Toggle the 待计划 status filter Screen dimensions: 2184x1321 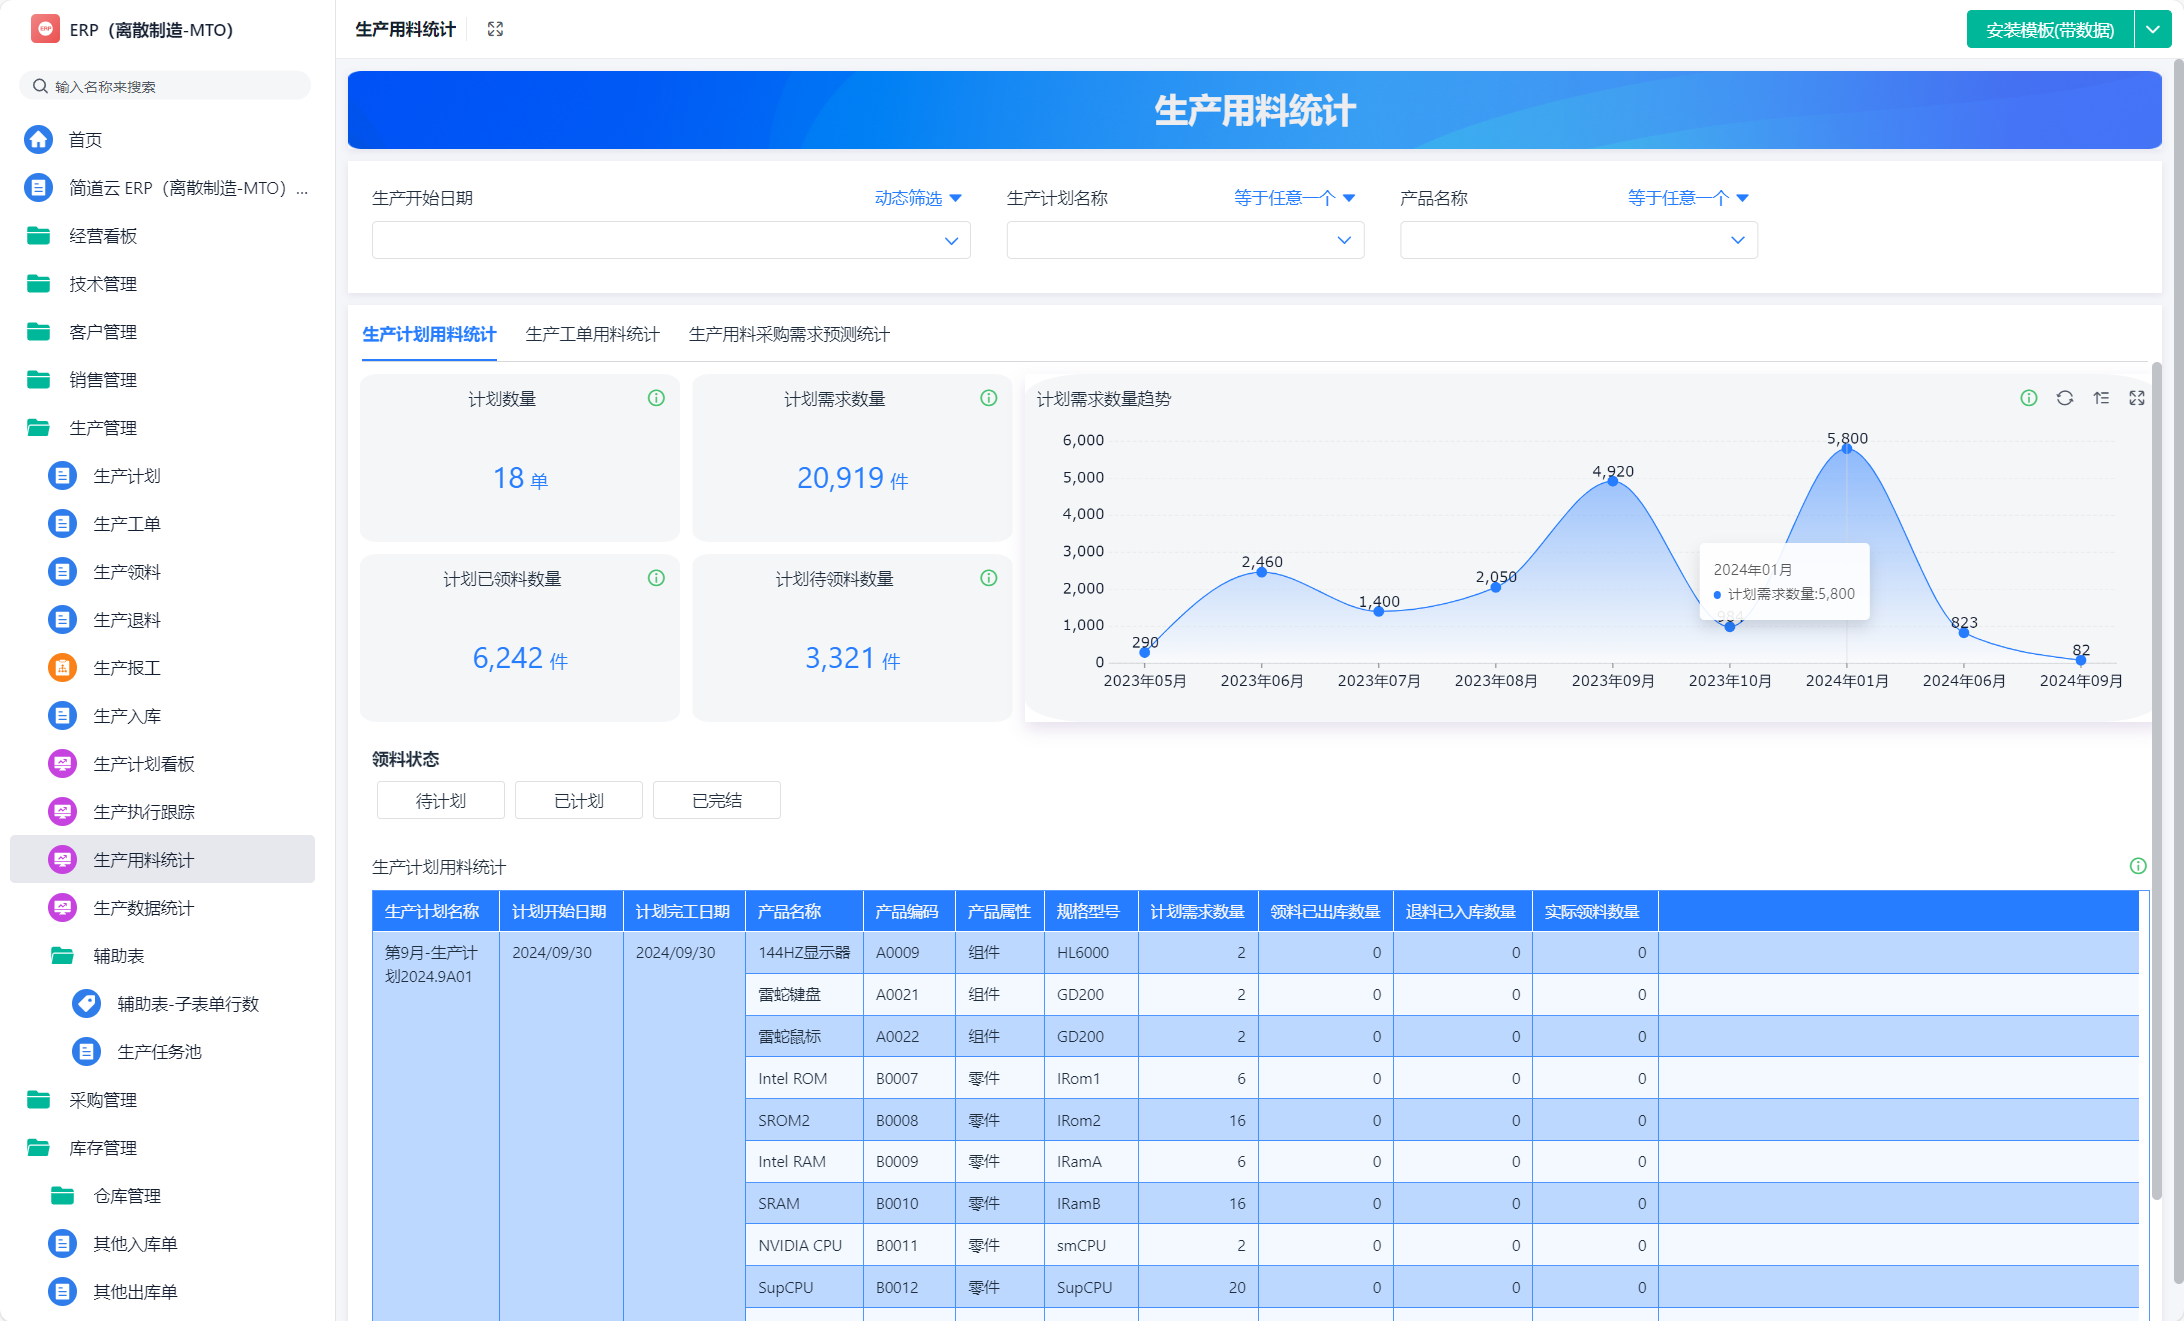pos(441,800)
